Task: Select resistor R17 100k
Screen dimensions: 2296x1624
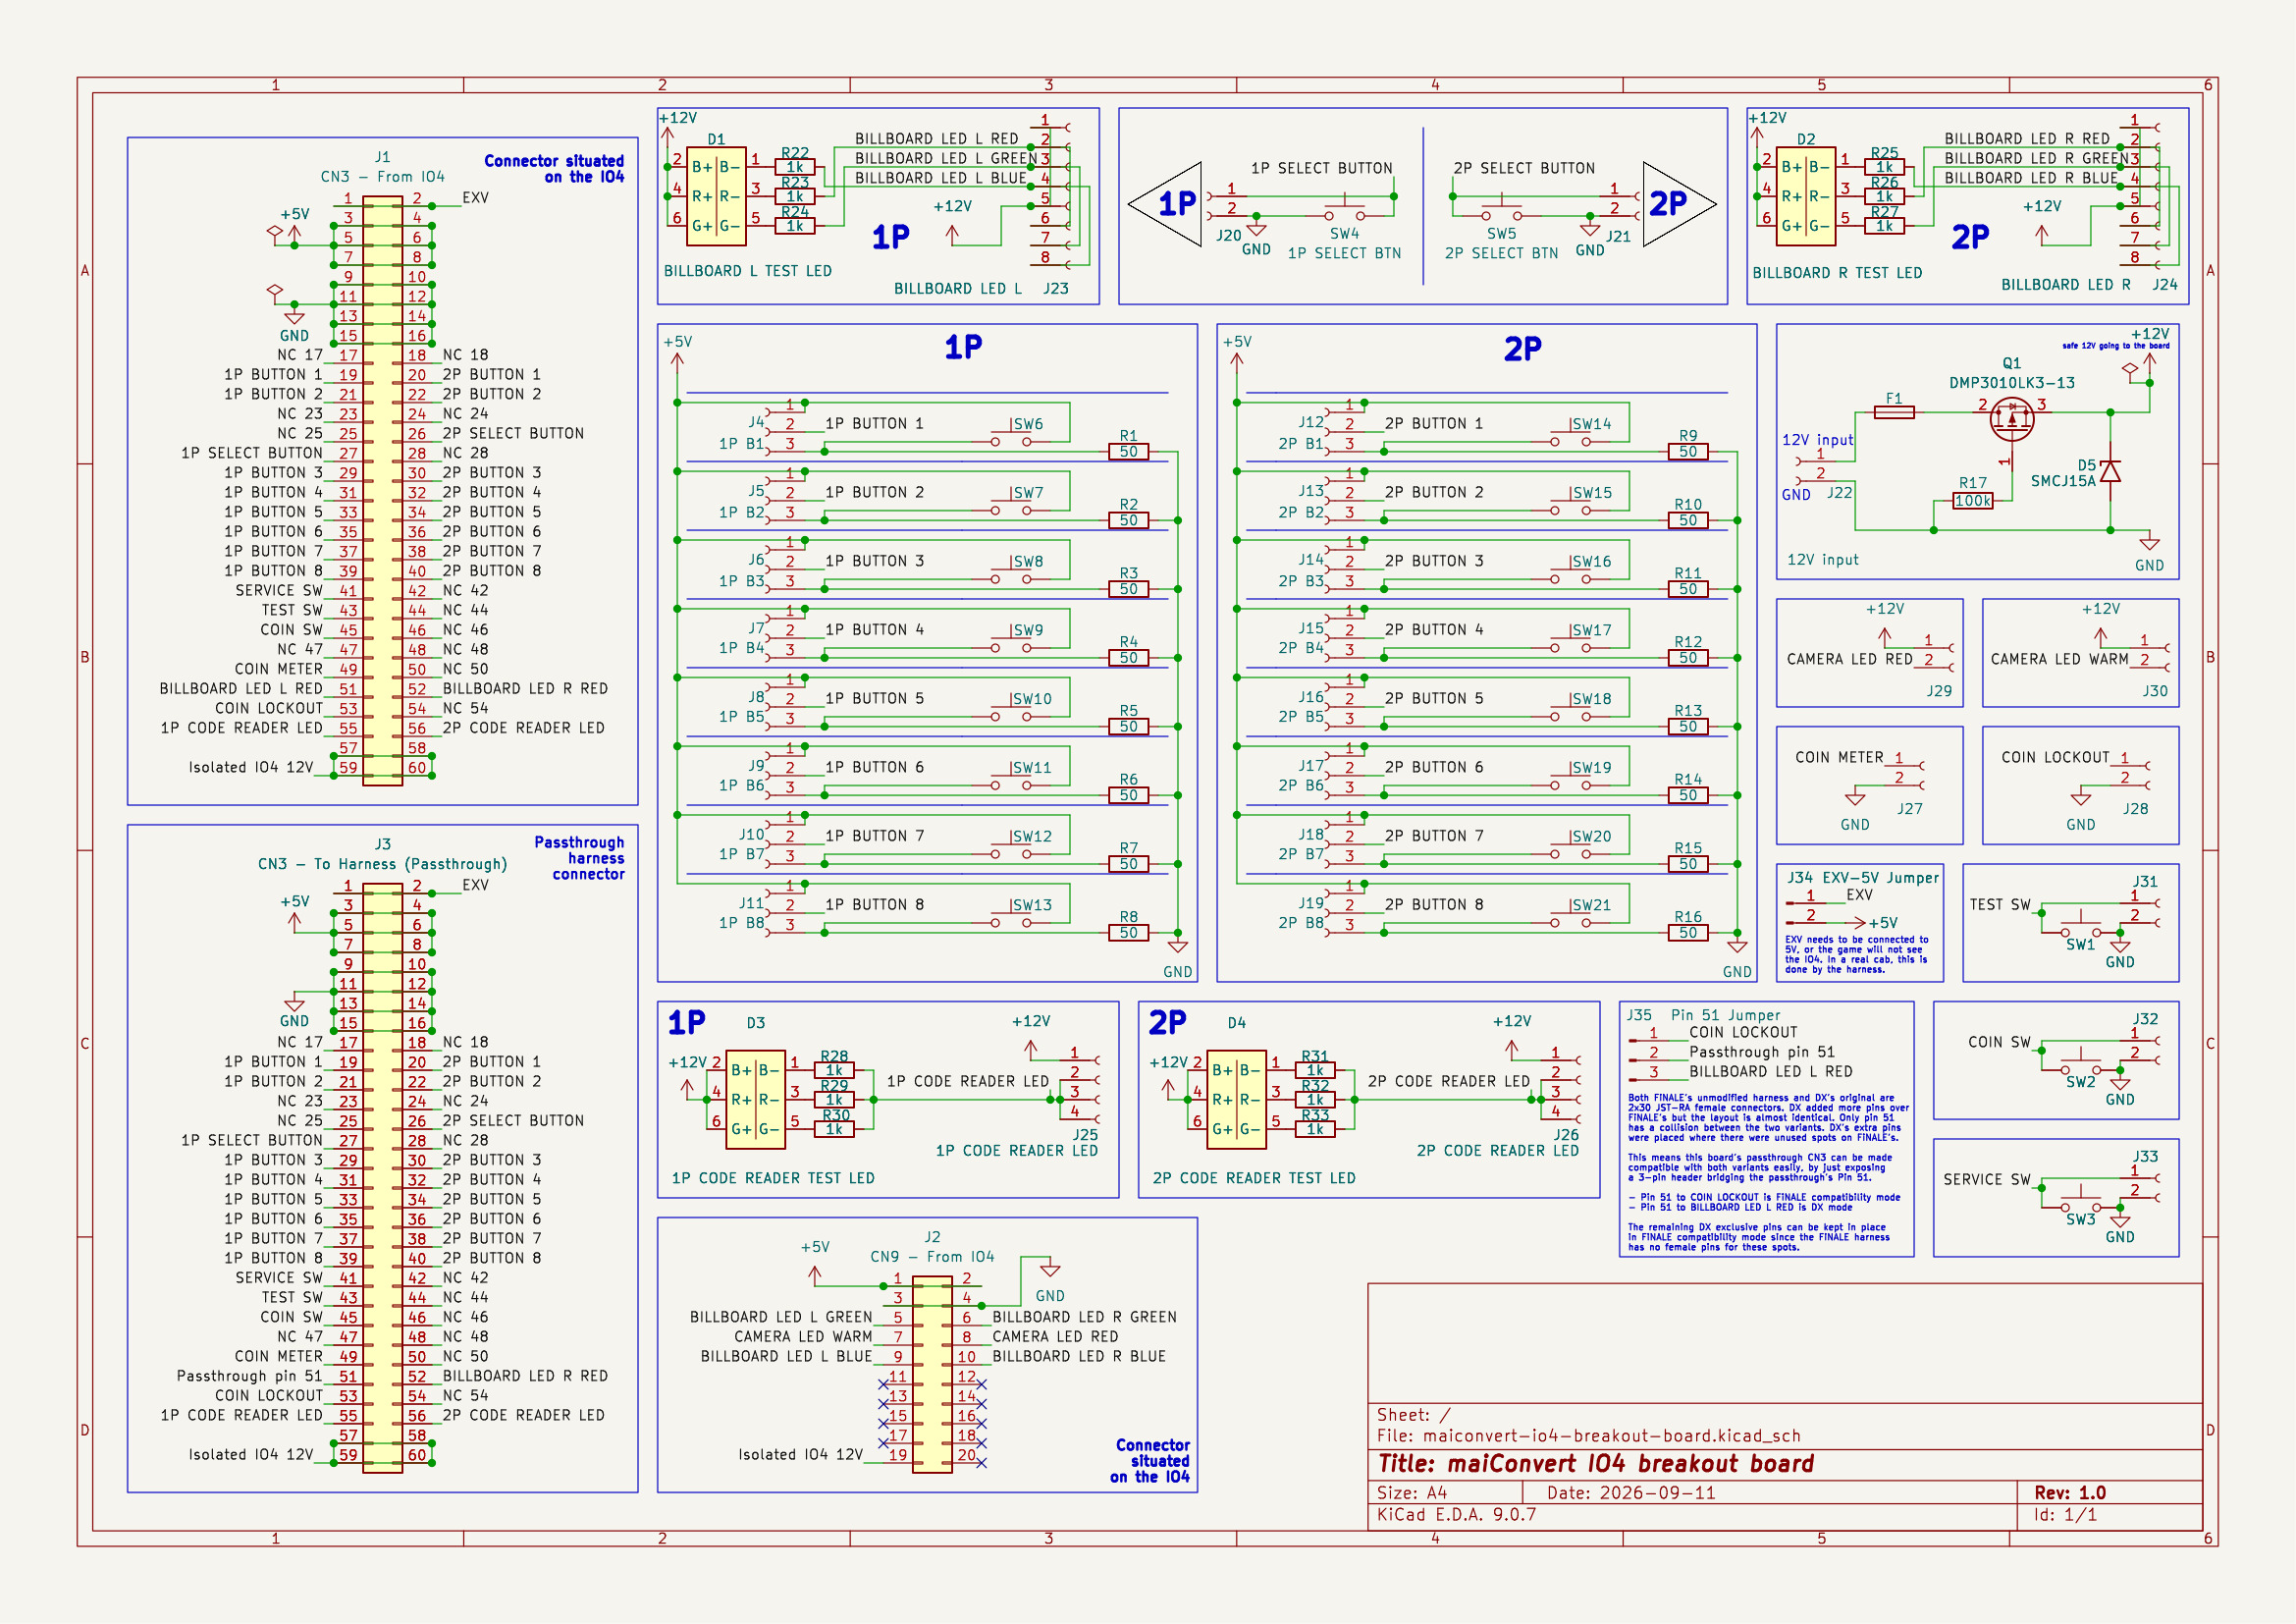Action: [x=1972, y=501]
